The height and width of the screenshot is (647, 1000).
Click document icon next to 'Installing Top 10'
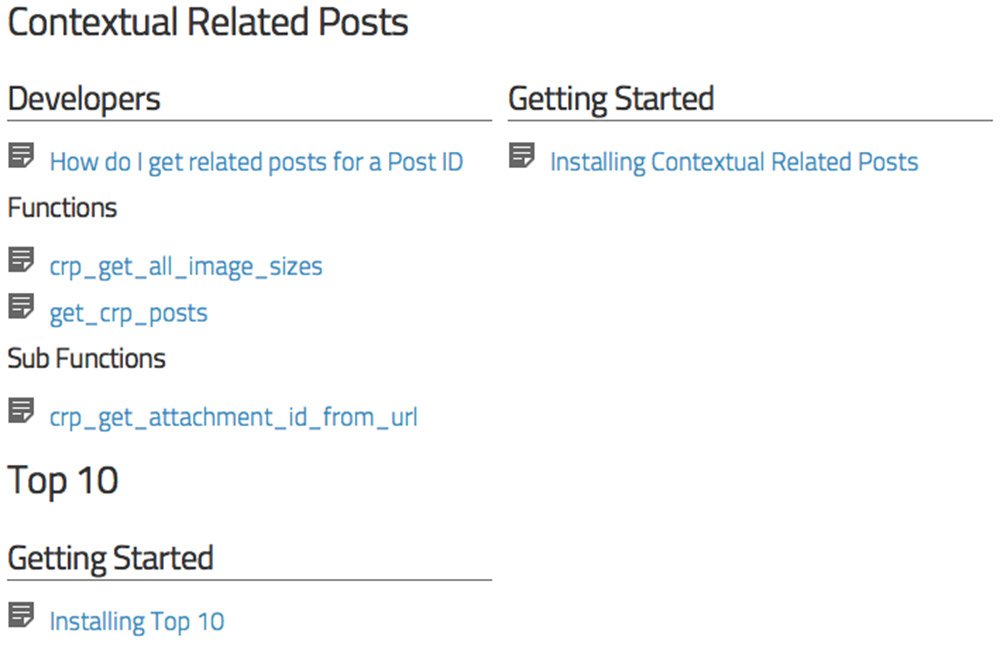click(21, 614)
